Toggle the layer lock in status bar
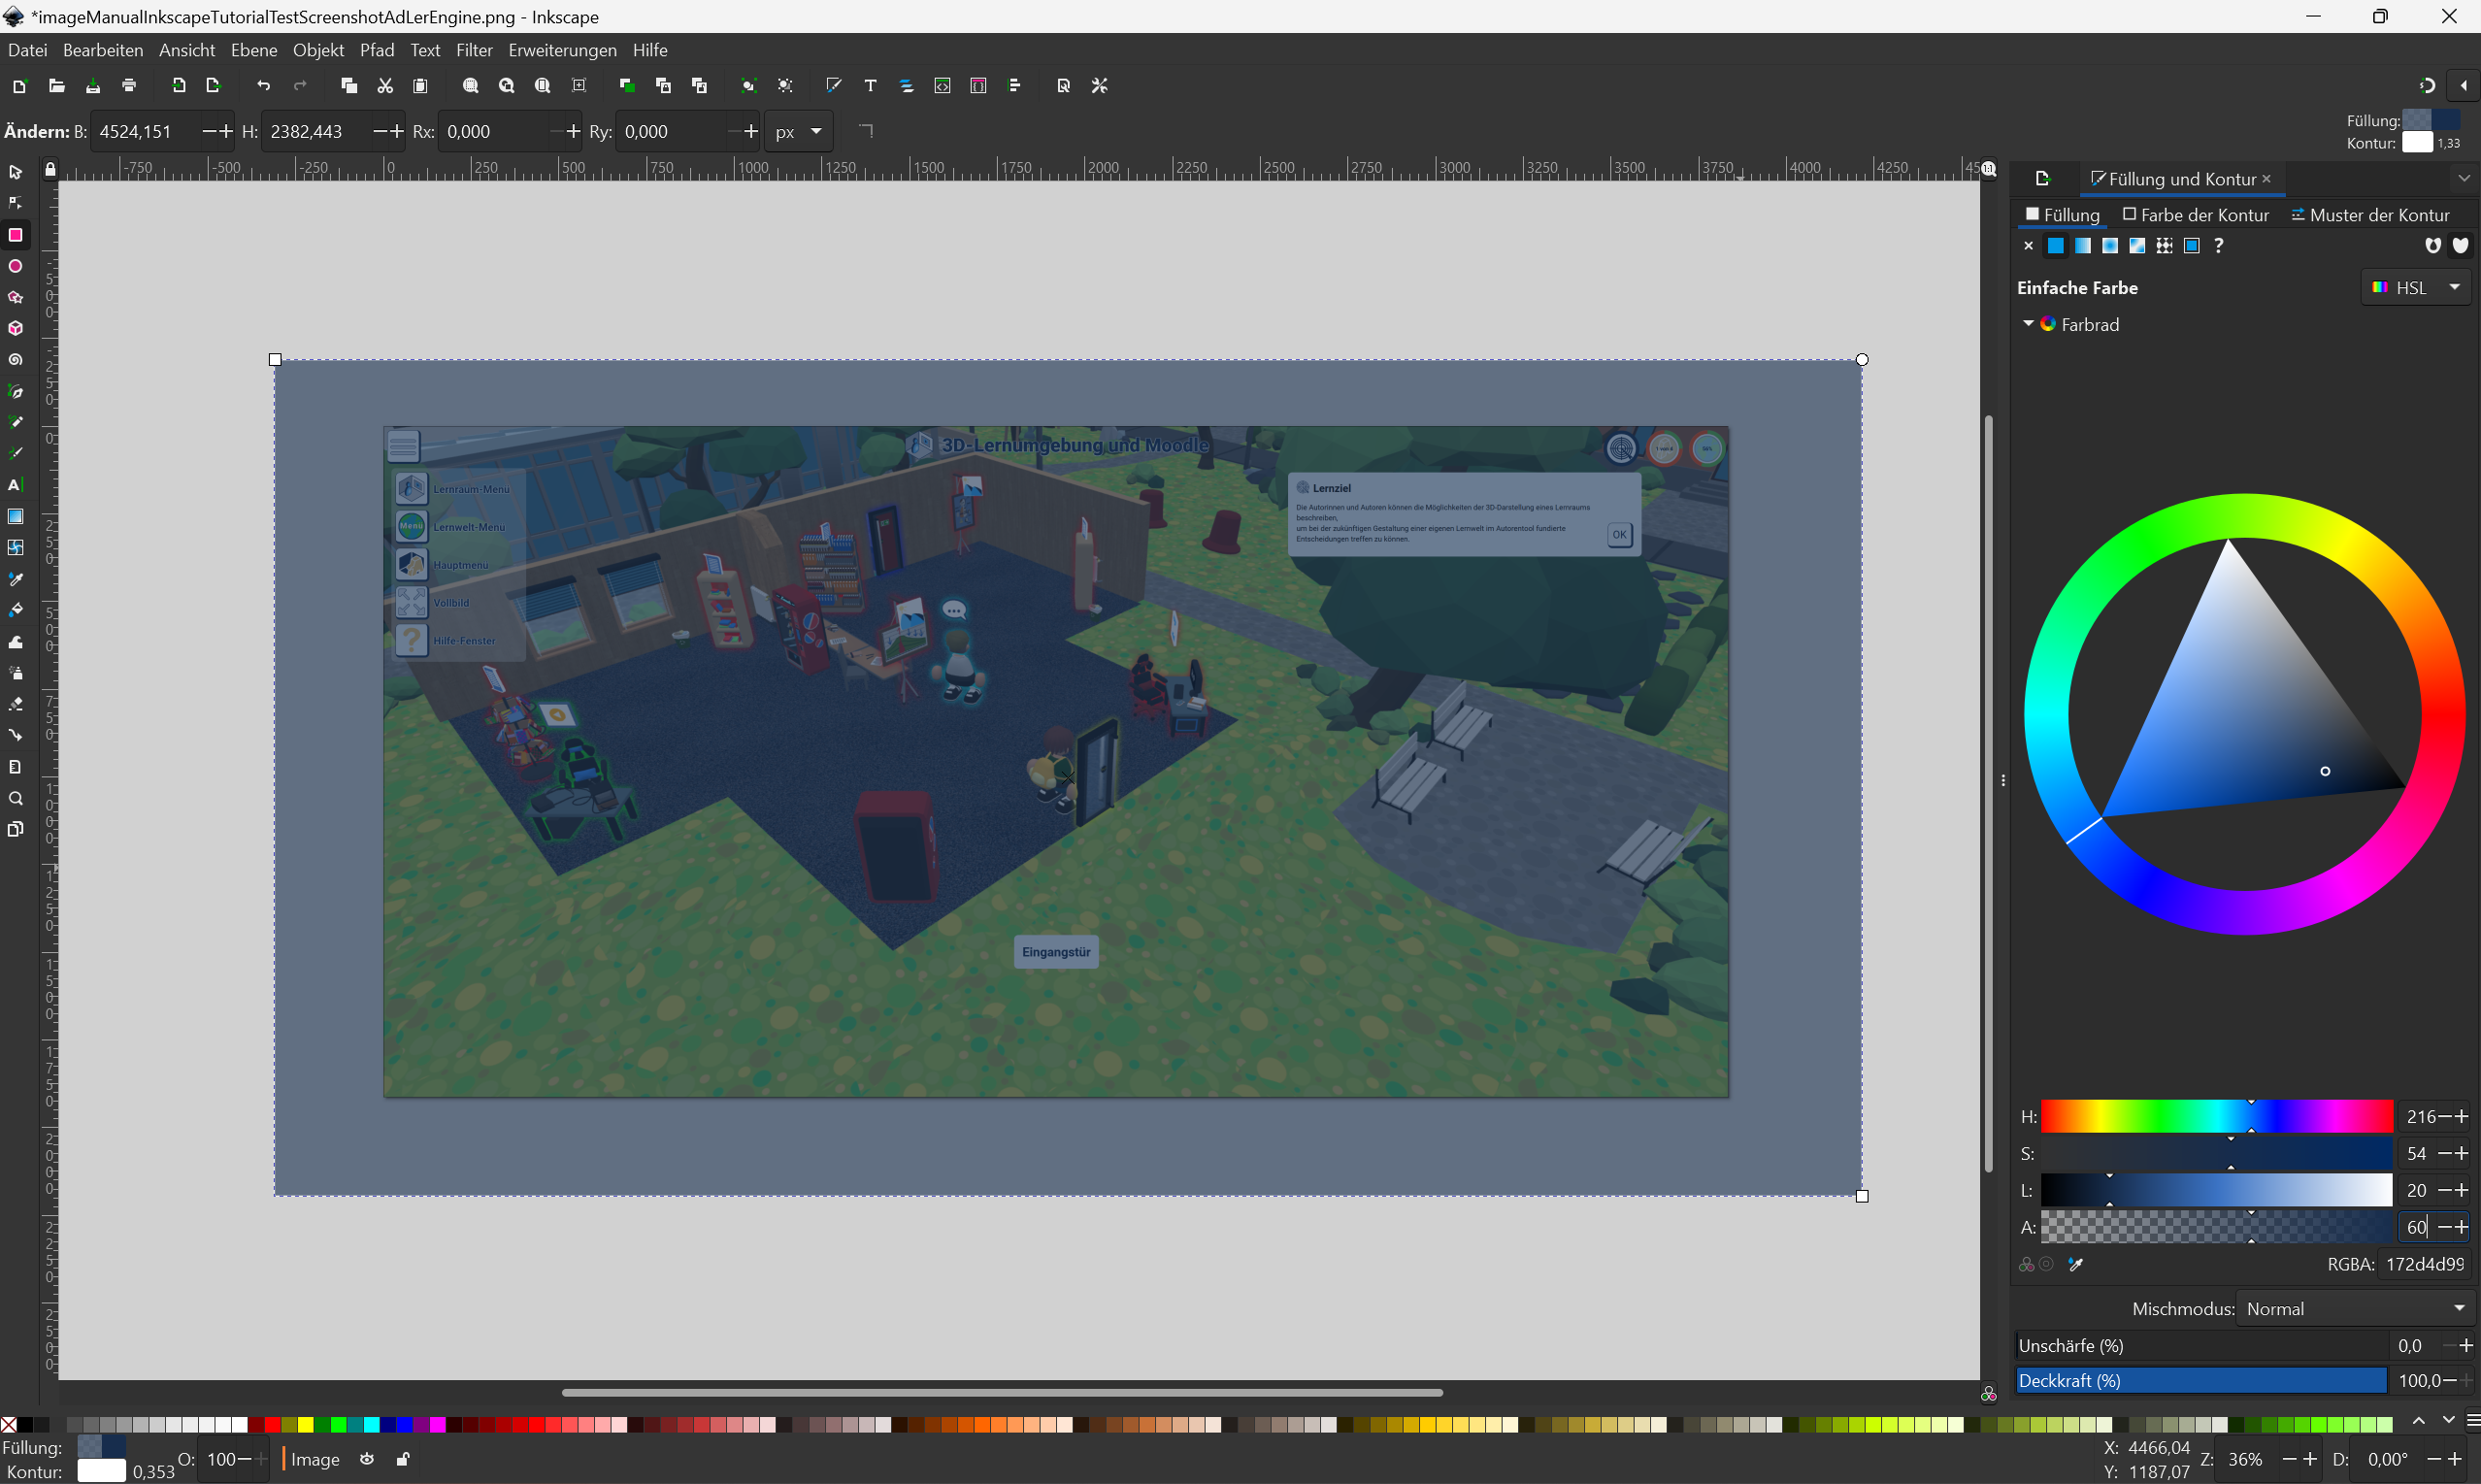The width and height of the screenshot is (2481, 1484). [402, 1459]
